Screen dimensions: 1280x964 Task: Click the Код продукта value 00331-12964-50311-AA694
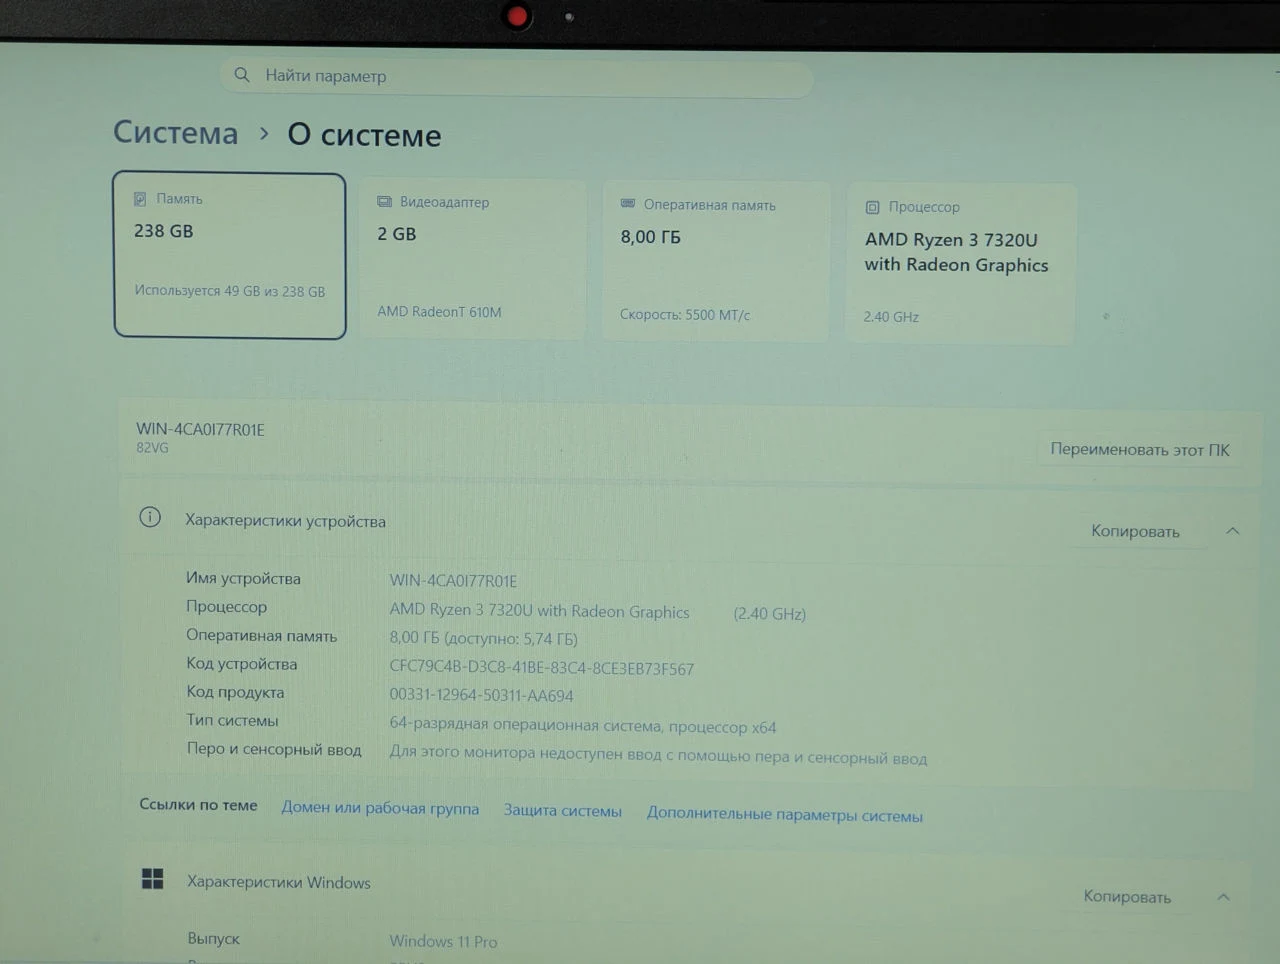point(481,695)
